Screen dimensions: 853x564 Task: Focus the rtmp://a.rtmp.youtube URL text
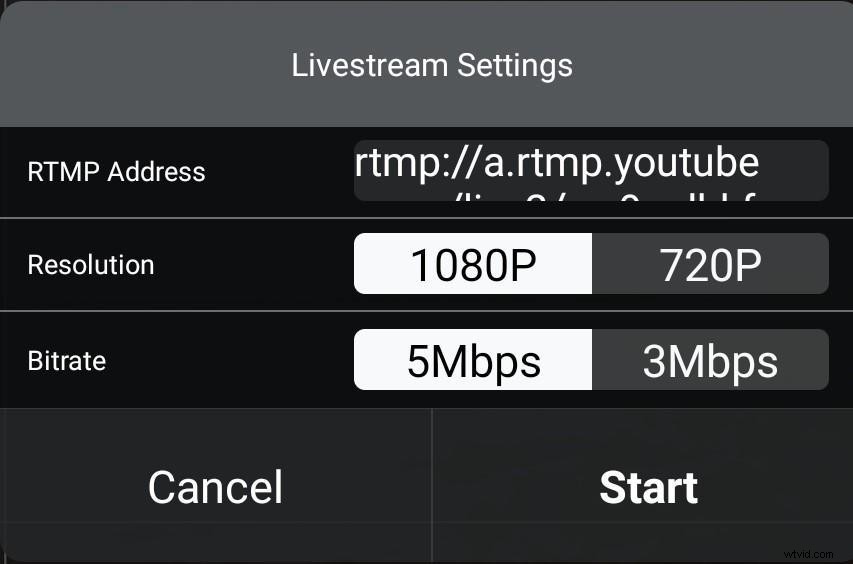[x=556, y=161]
